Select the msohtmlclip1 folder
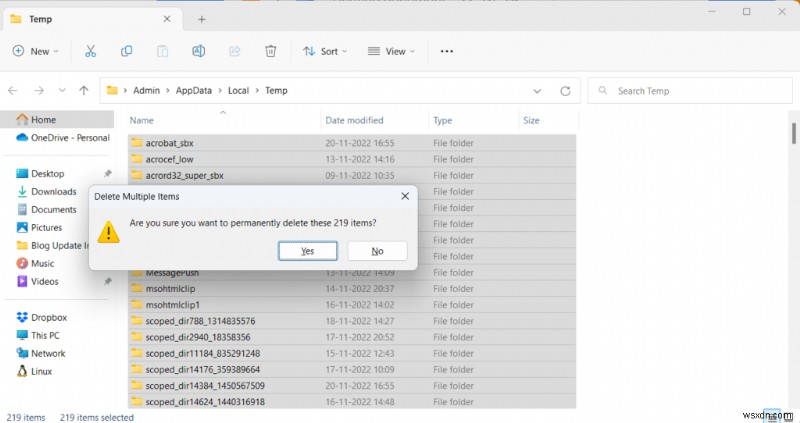The width and height of the screenshot is (800, 423). pyautogui.click(x=352, y=305)
